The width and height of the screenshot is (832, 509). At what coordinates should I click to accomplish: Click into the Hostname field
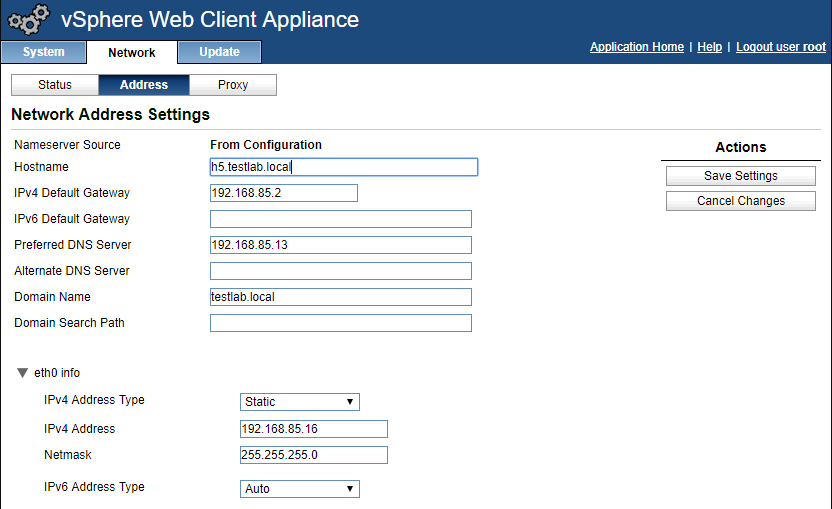pos(344,167)
